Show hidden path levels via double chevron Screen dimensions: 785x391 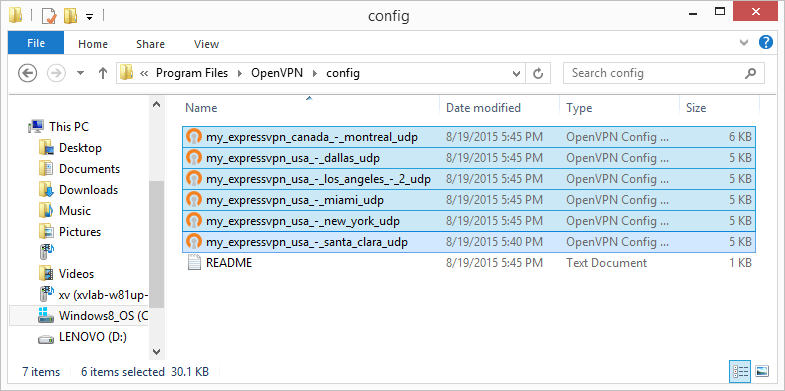coord(144,74)
